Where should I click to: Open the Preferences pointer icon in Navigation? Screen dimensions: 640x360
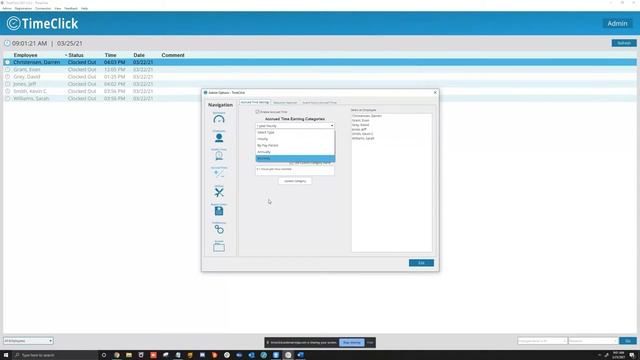click(x=219, y=229)
